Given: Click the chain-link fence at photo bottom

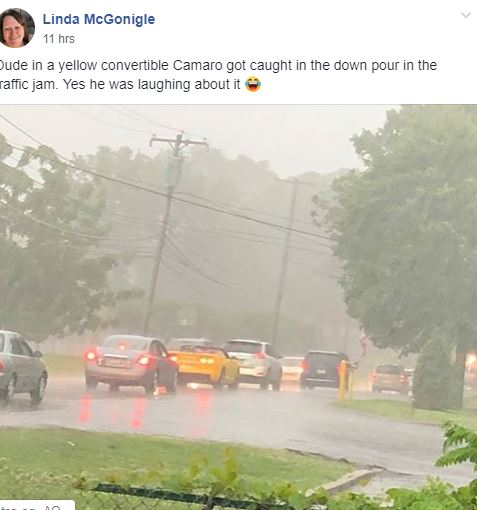Looking at the screenshot, I should click(187, 498).
